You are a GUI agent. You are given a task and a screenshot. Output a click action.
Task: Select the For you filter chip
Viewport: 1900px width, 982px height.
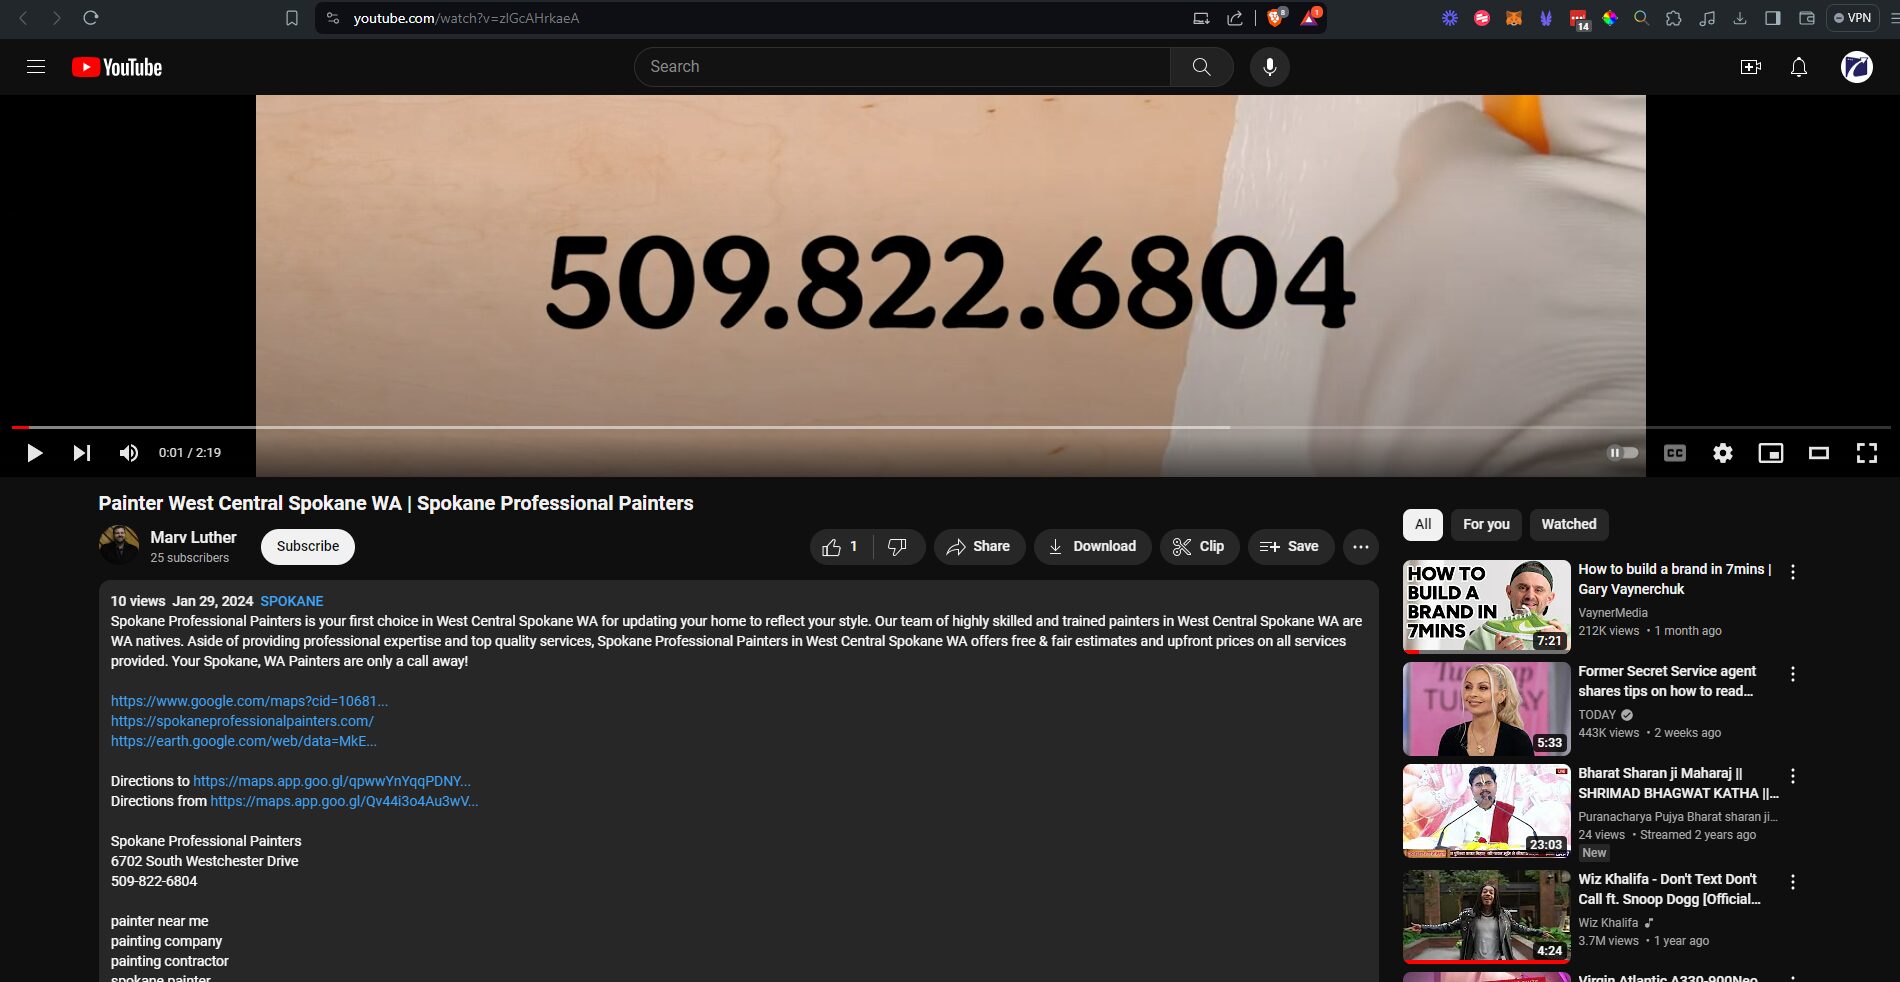[x=1486, y=524]
